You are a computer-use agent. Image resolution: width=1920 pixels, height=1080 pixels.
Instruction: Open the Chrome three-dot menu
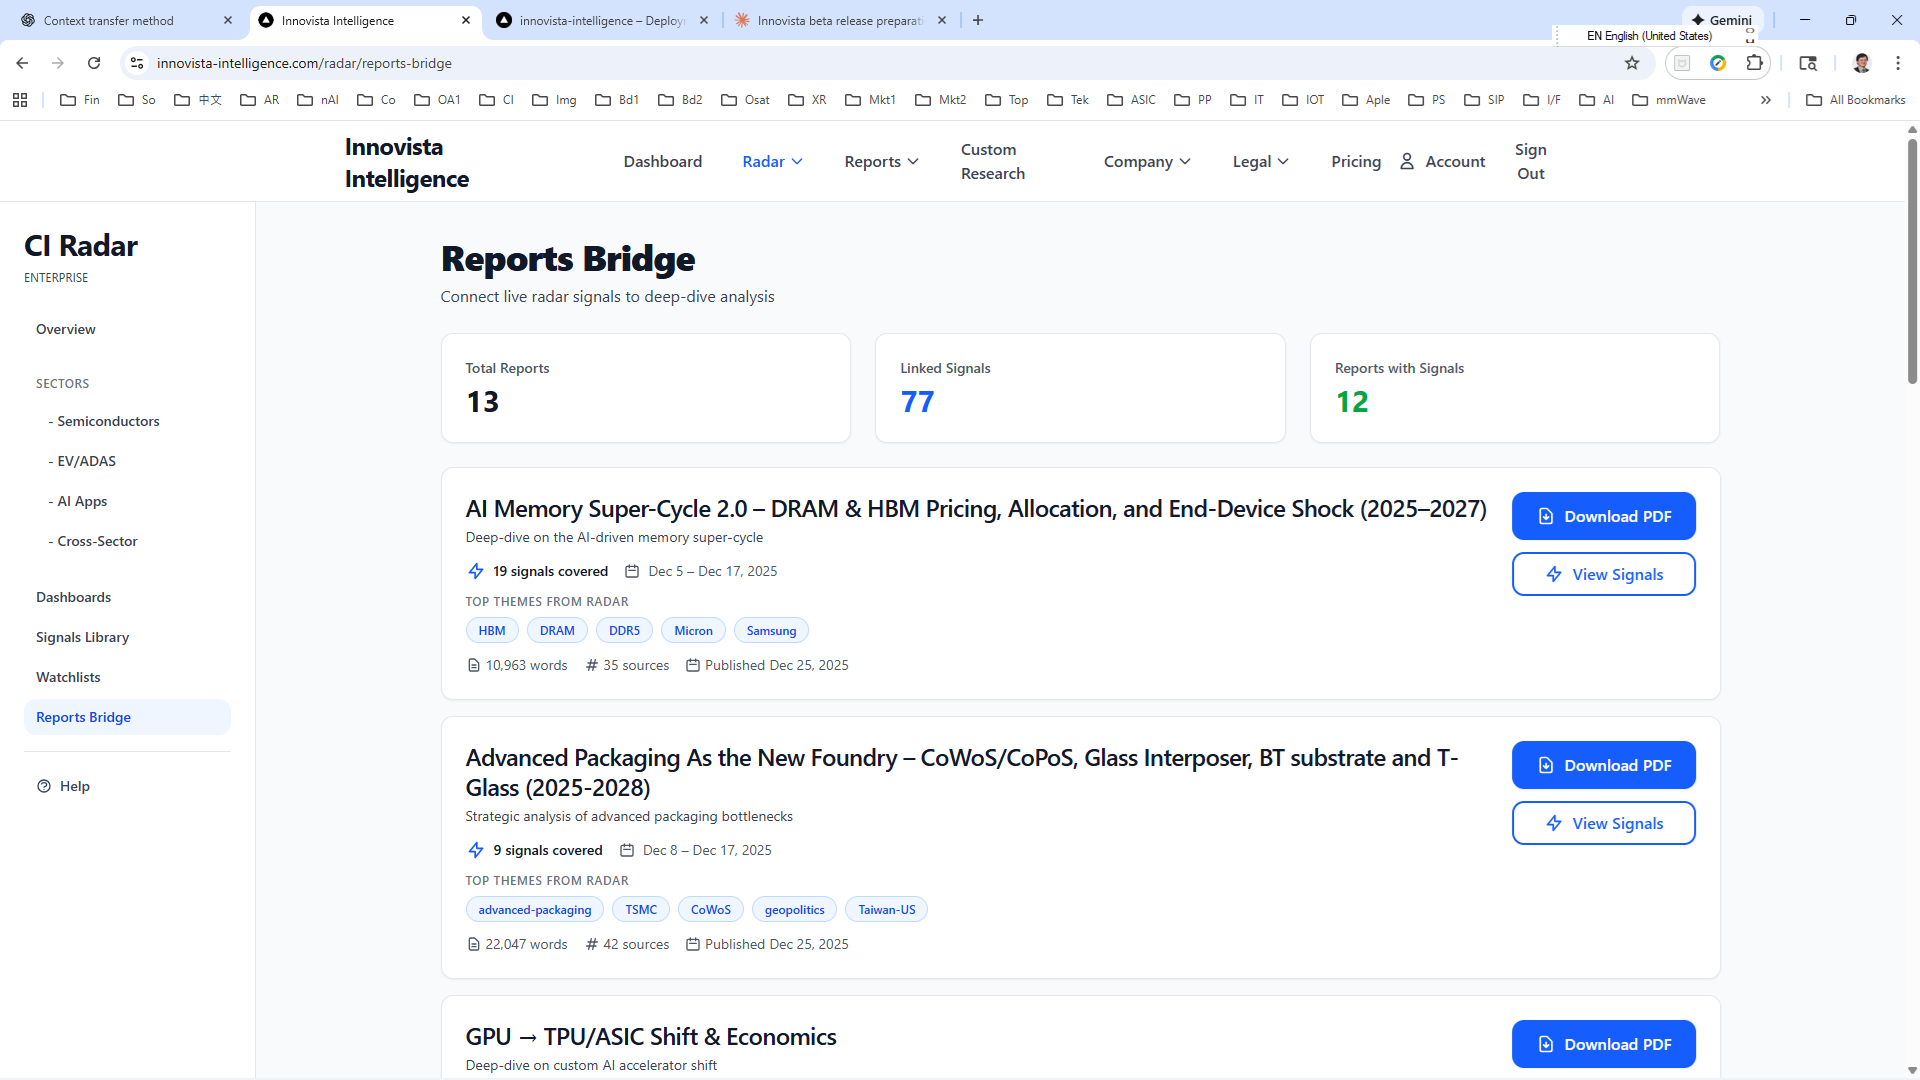(1898, 63)
